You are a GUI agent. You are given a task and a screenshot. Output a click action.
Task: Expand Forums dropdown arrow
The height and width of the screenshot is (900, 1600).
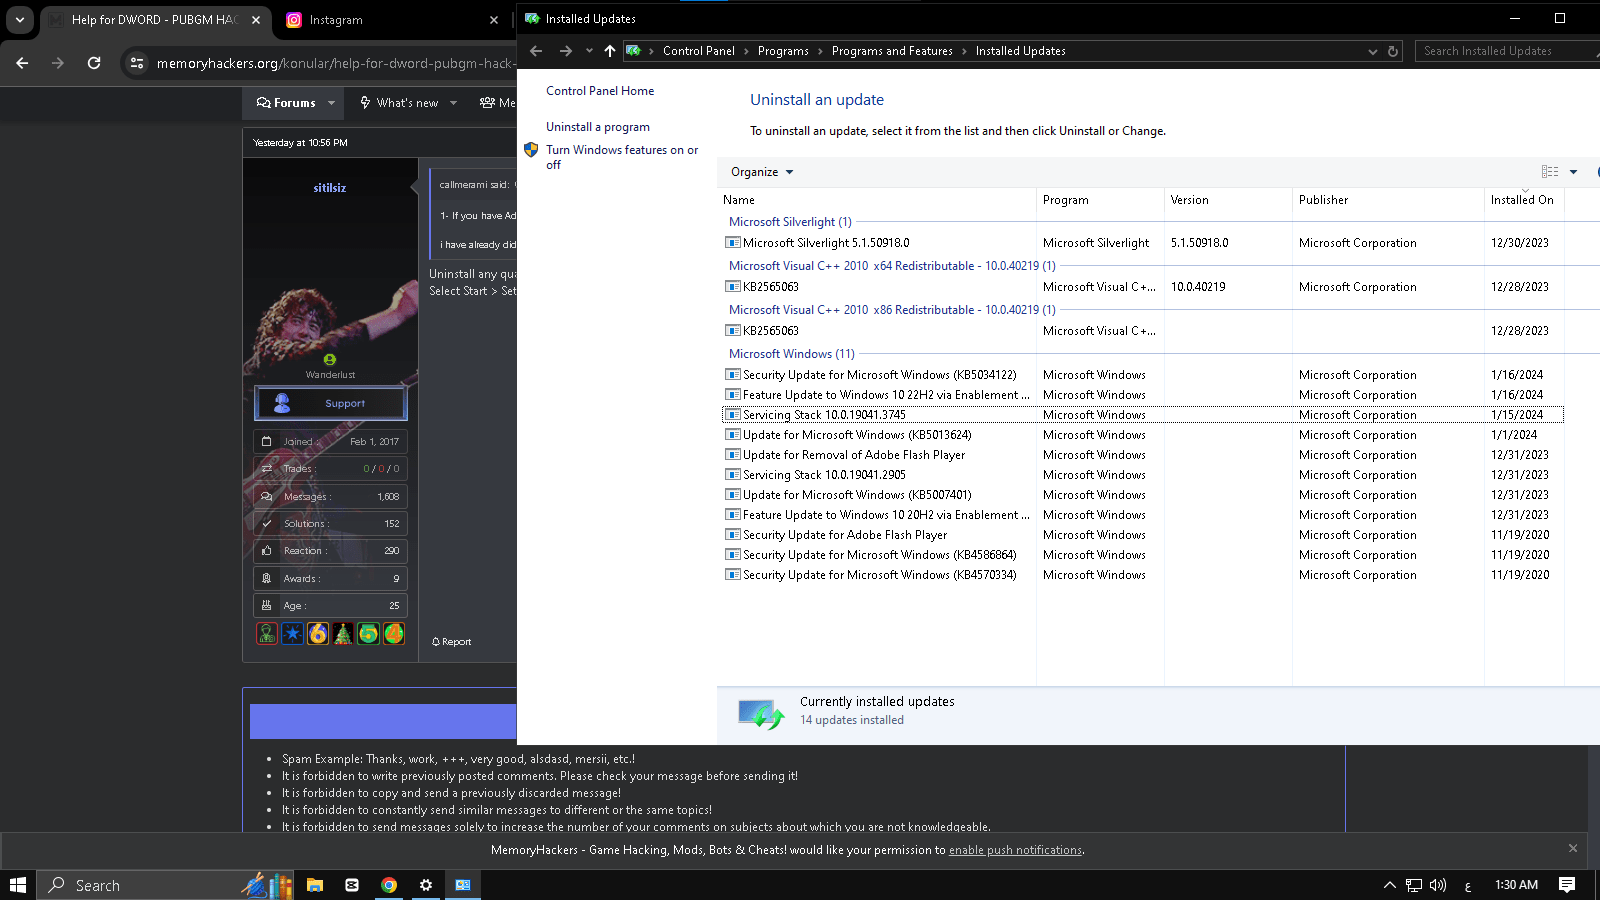(332, 103)
